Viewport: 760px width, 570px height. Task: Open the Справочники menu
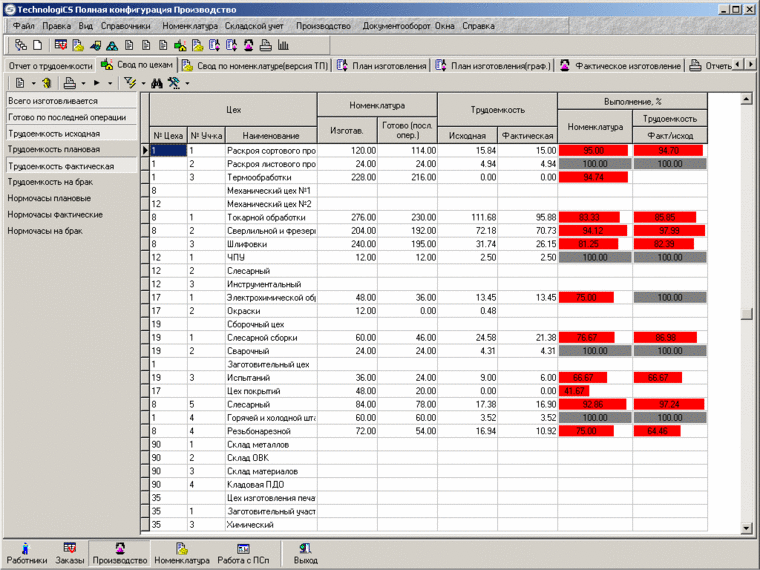pos(126,26)
